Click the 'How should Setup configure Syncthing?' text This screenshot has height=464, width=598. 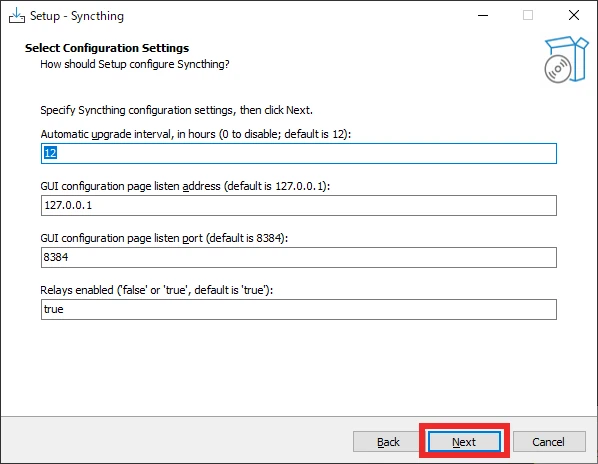[x=135, y=64]
